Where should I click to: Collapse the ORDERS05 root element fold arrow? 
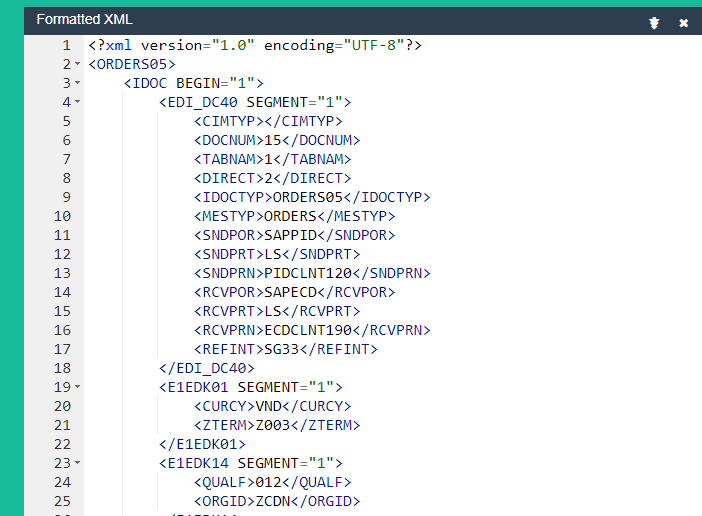(x=77, y=65)
